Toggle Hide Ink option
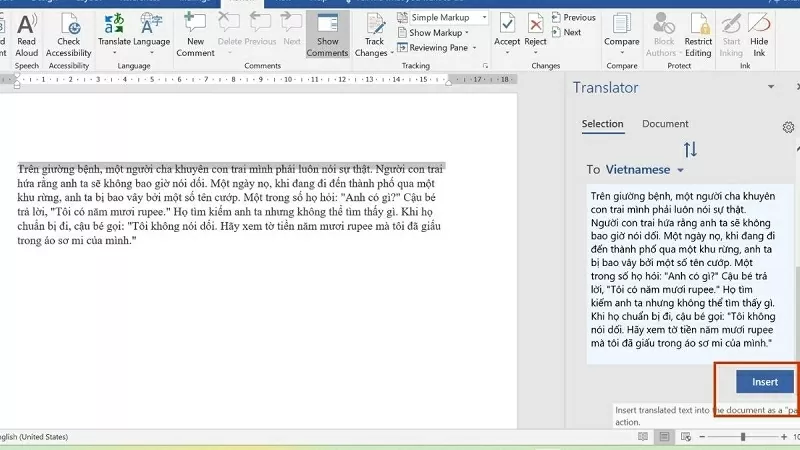Image resolution: width=800 pixels, height=450 pixels. (759, 30)
